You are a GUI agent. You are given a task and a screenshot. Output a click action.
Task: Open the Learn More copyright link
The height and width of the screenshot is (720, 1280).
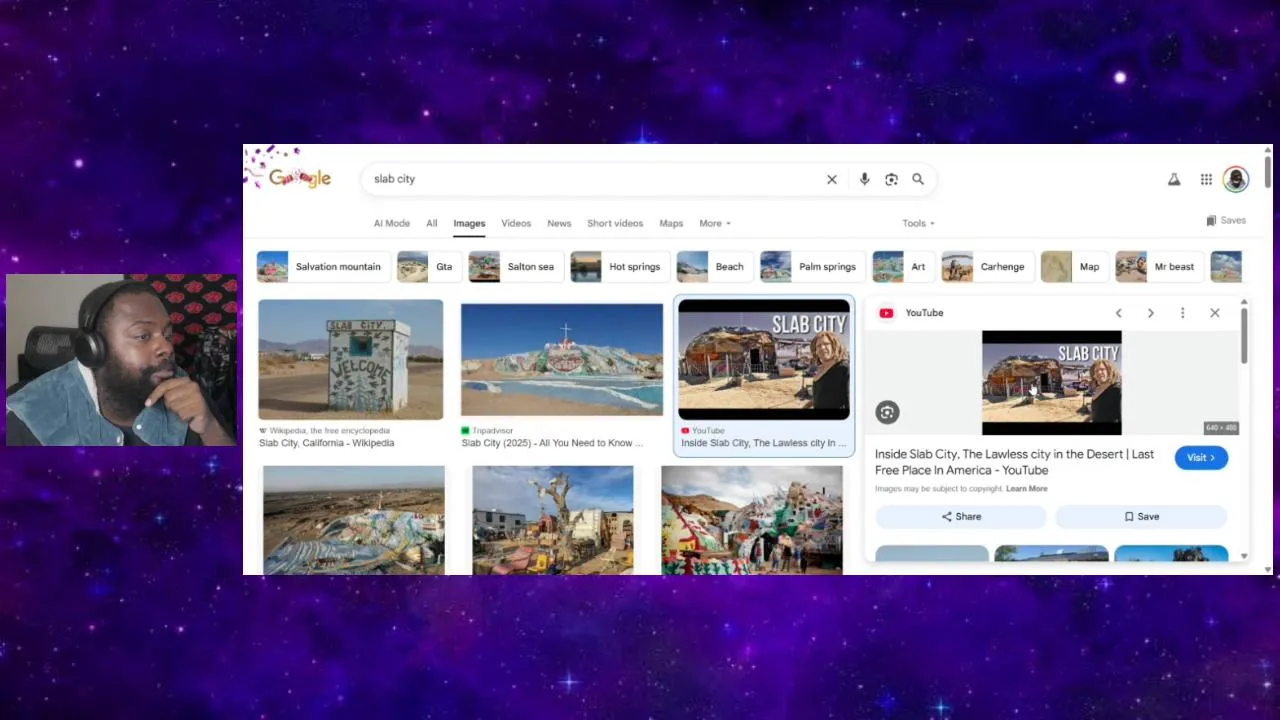[x=1027, y=489]
